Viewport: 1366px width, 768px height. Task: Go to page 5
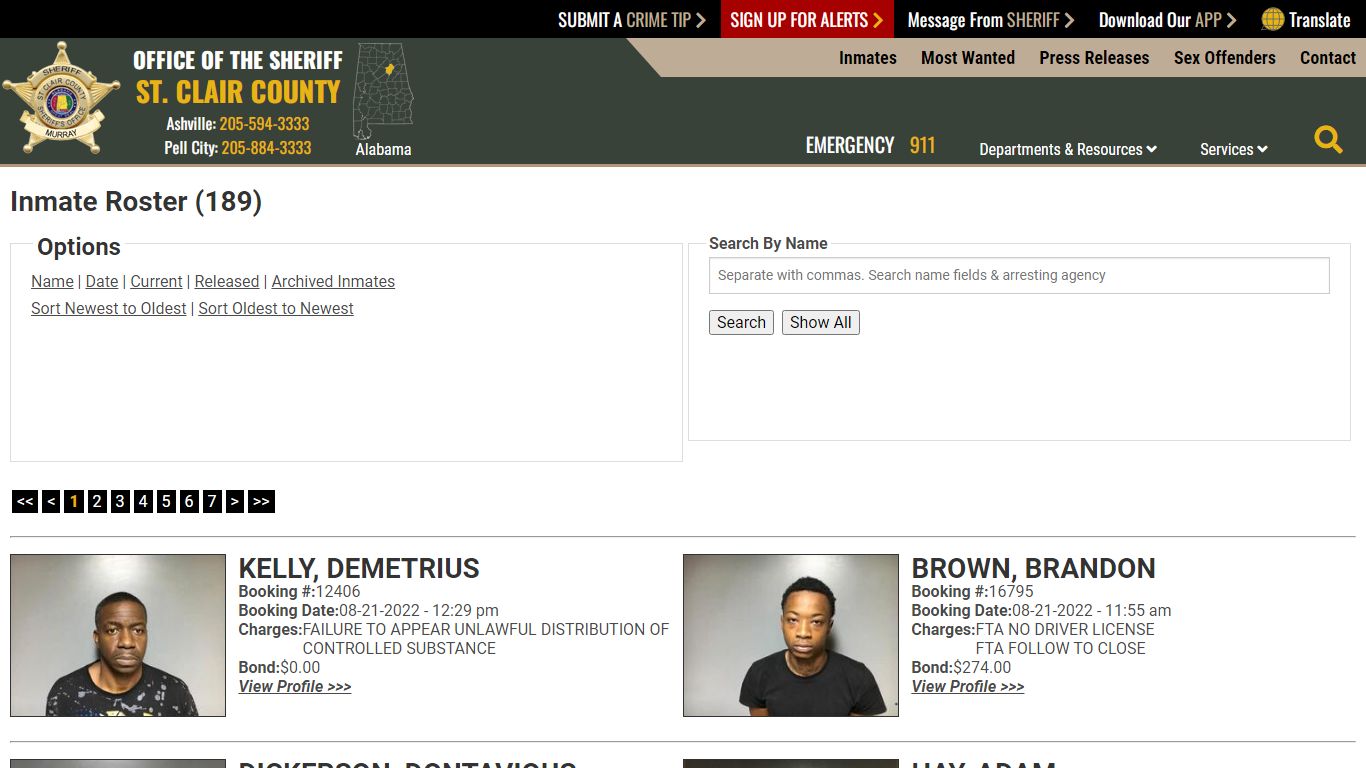166,502
